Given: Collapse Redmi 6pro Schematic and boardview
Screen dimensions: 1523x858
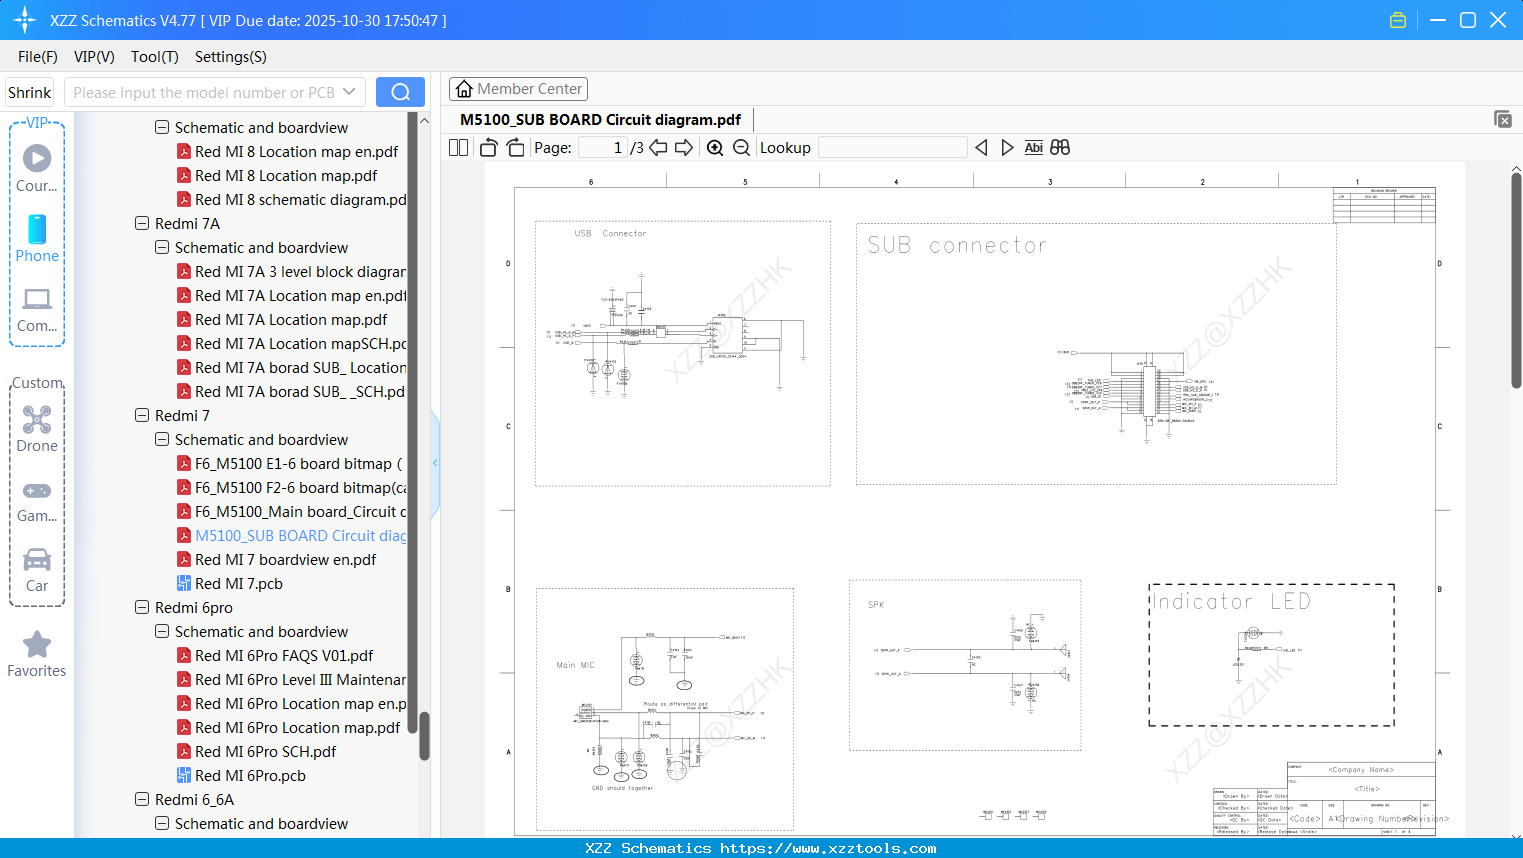Looking at the screenshot, I should (161, 631).
